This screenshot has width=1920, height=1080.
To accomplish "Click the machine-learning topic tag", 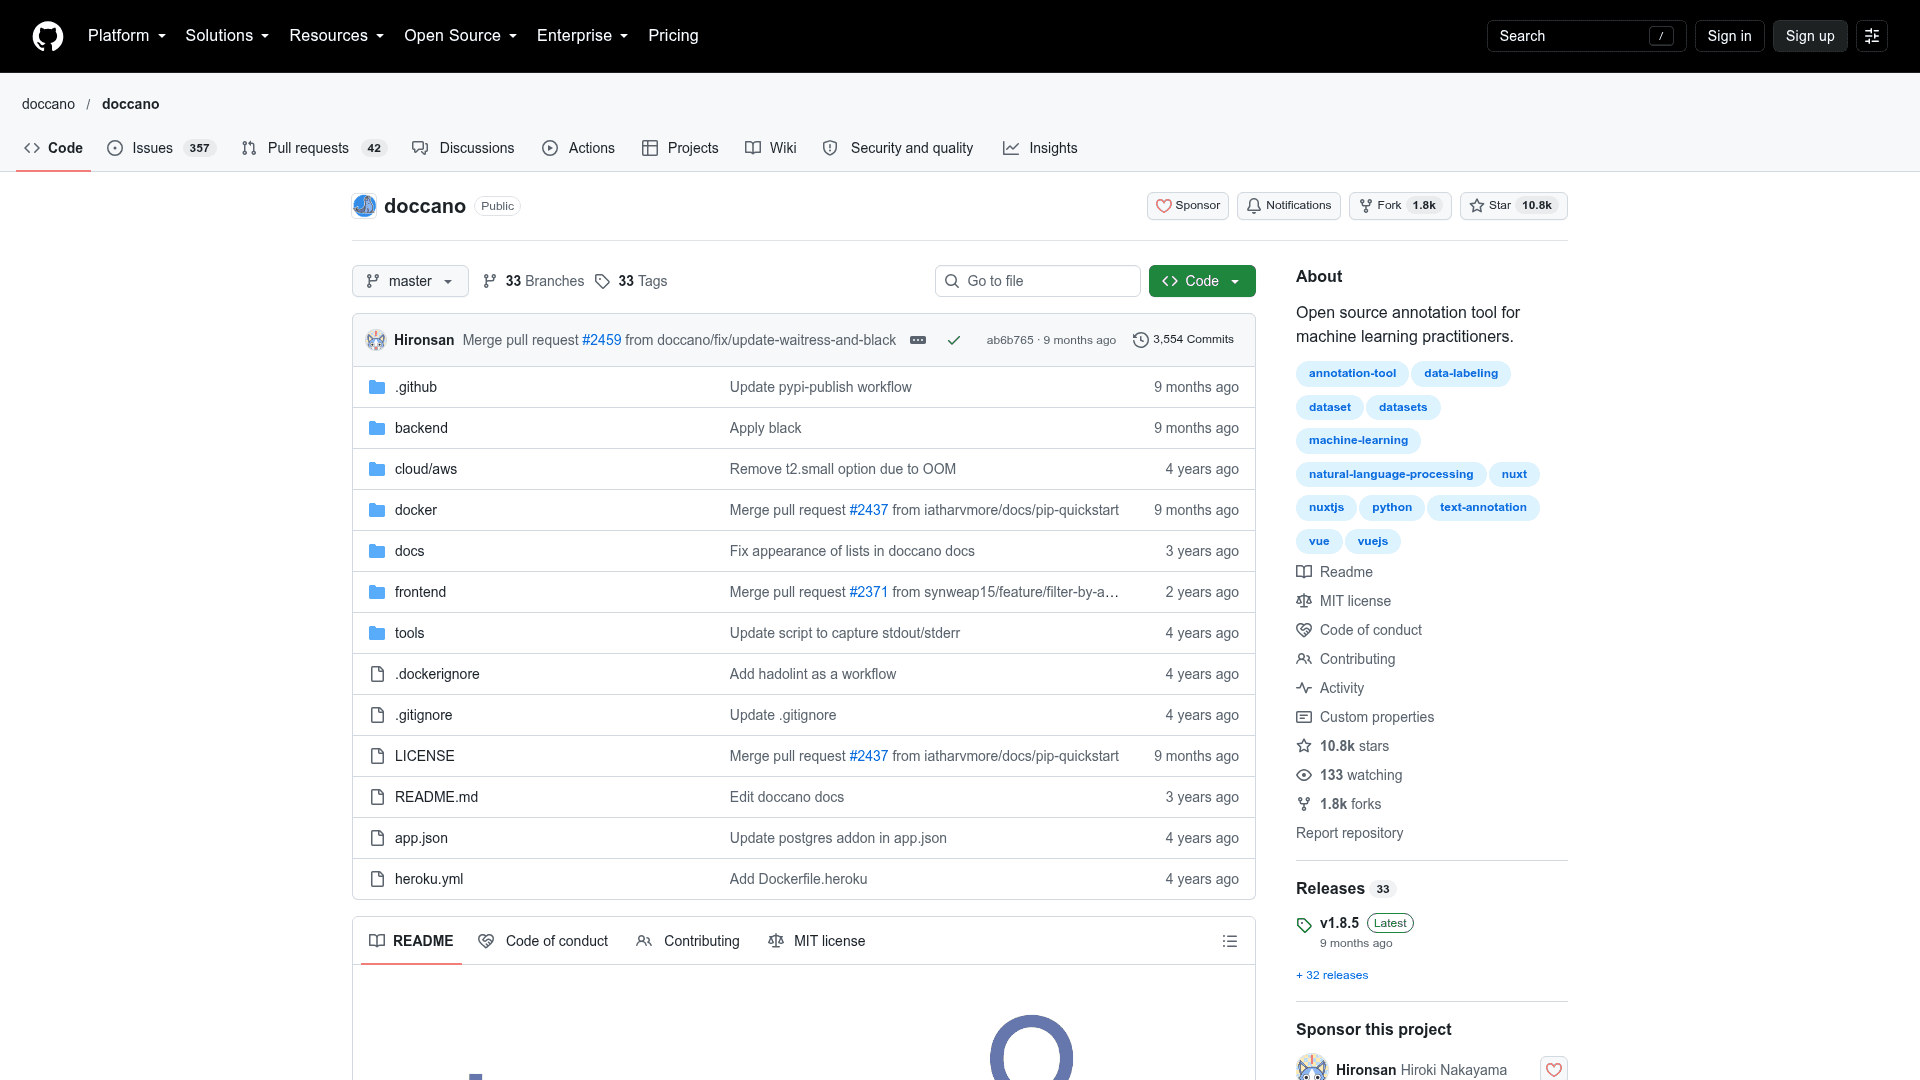I will coord(1358,441).
